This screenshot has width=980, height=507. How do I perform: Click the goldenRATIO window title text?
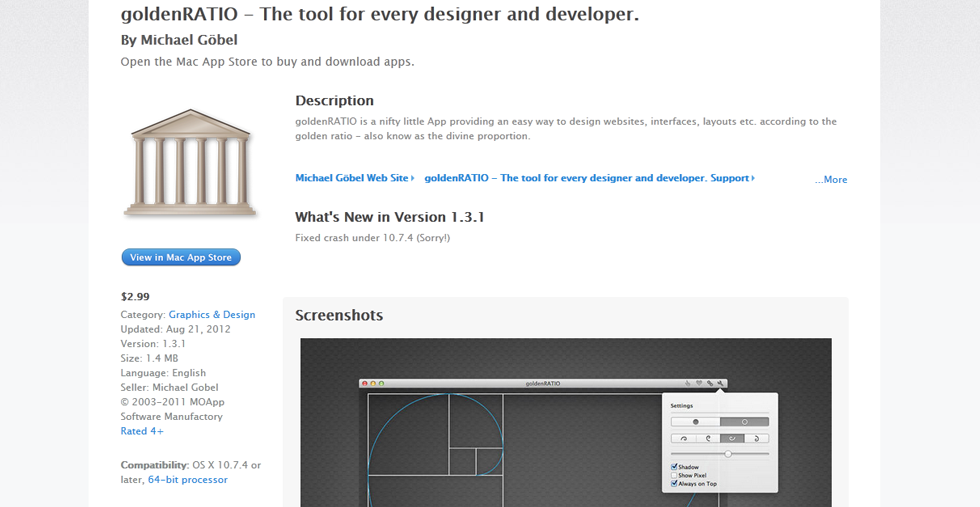pyautogui.click(x=542, y=383)
